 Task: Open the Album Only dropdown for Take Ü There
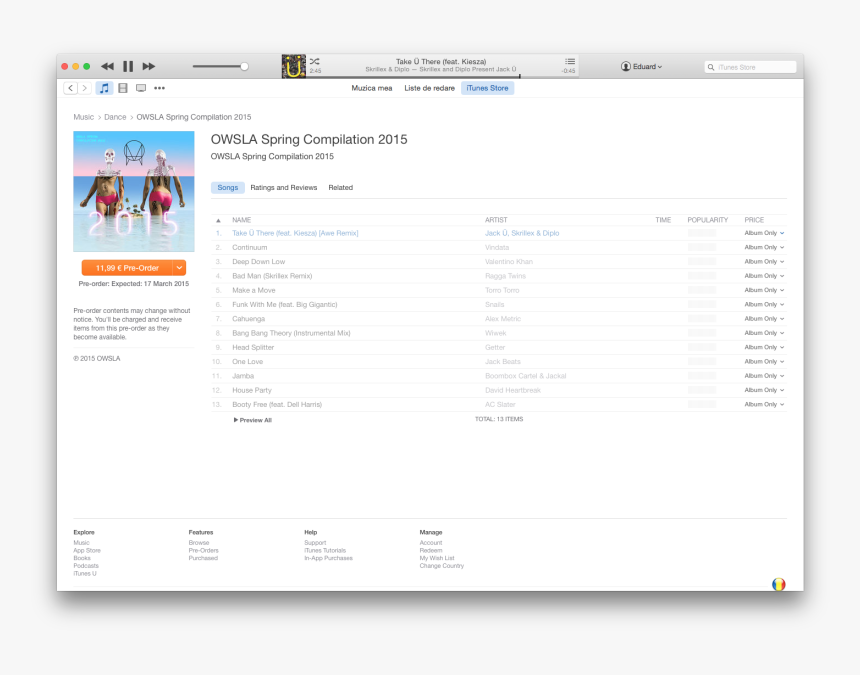click(764, 233)
